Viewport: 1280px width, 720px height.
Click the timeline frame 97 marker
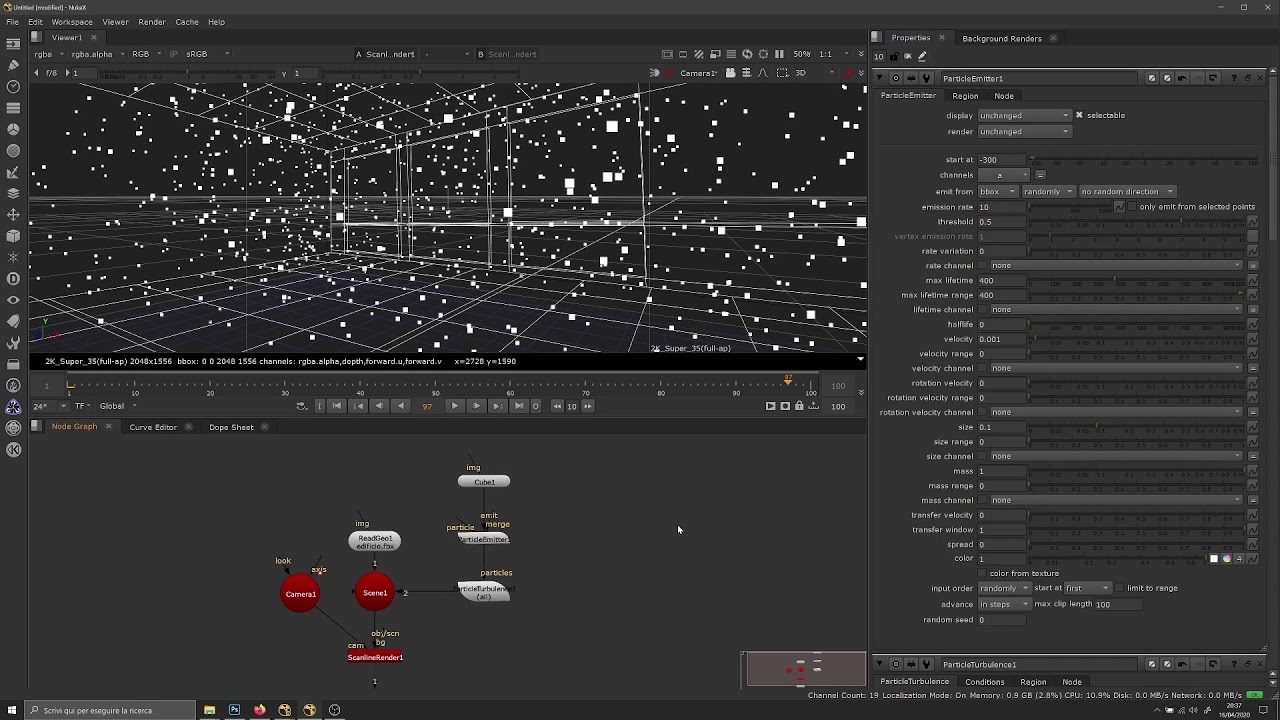[x=788, y=380]
